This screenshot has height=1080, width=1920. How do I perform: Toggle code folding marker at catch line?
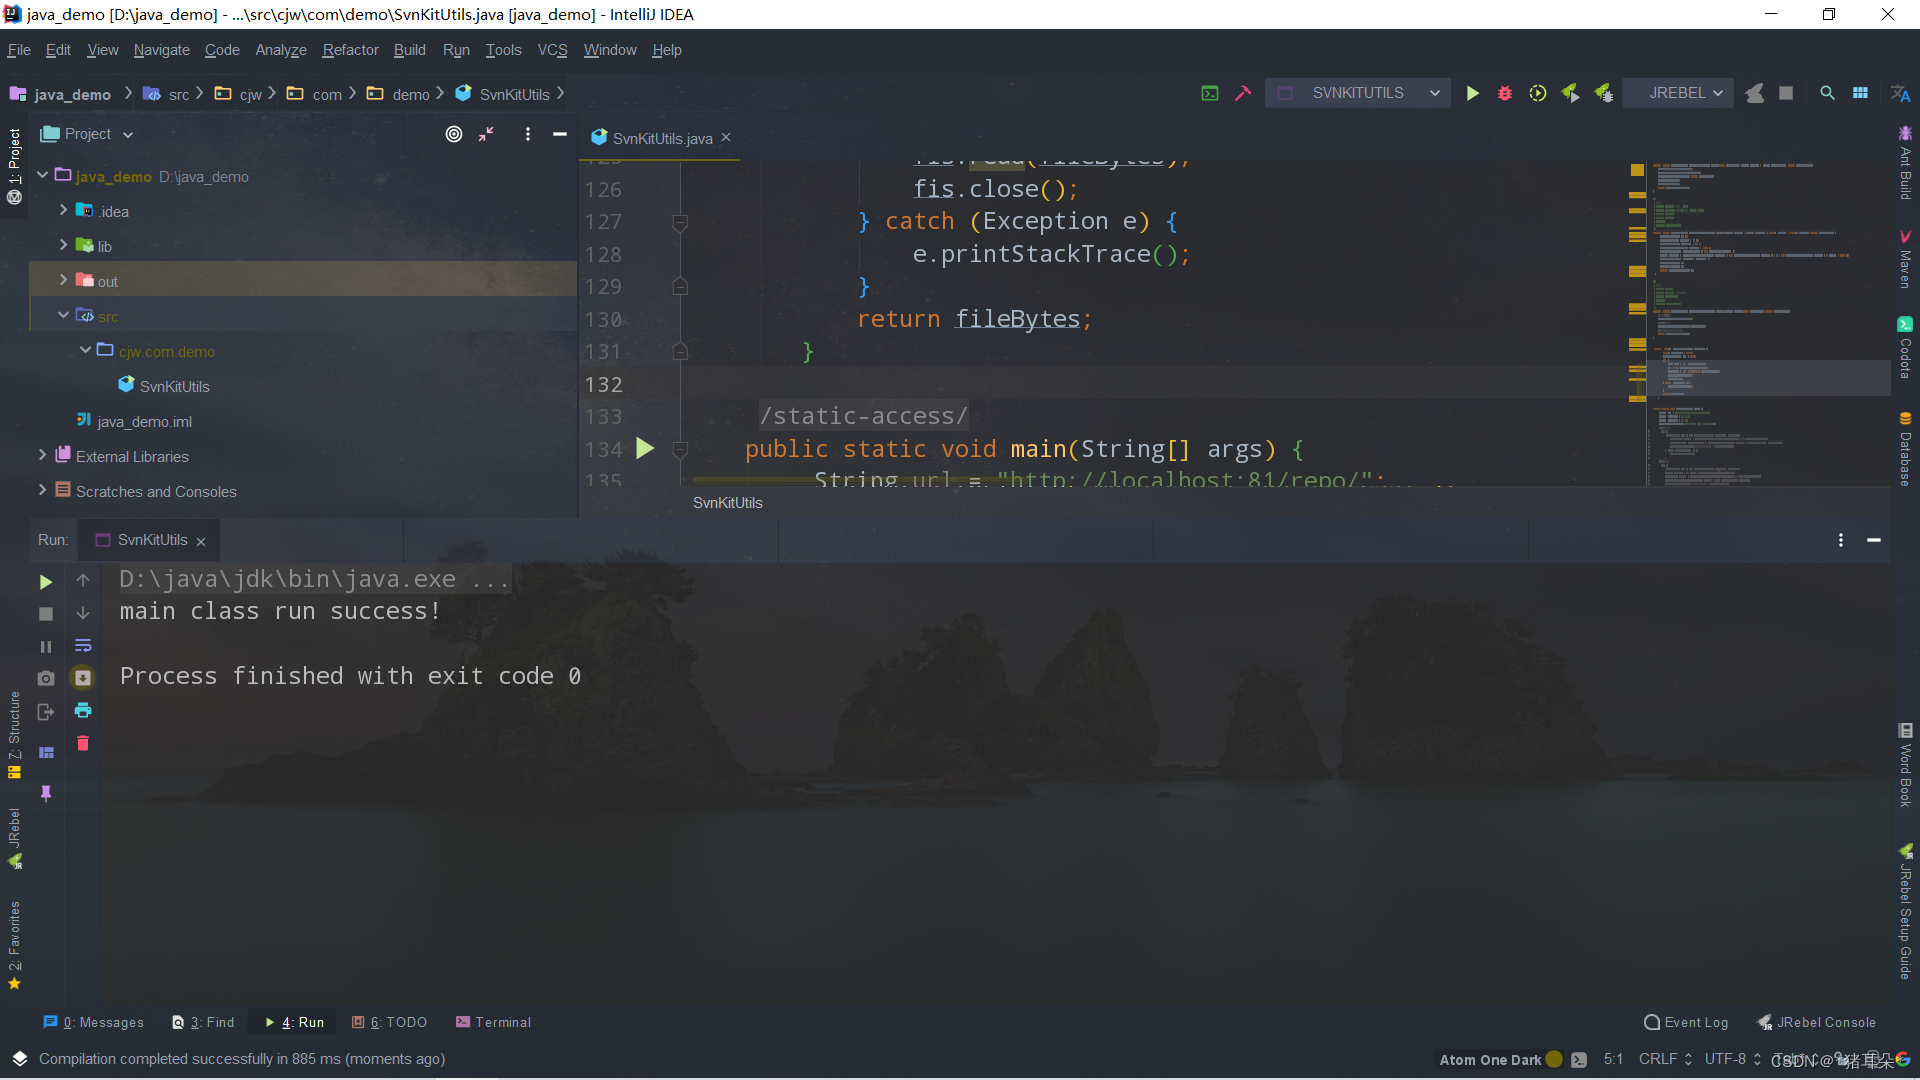(x=680, y=222)
